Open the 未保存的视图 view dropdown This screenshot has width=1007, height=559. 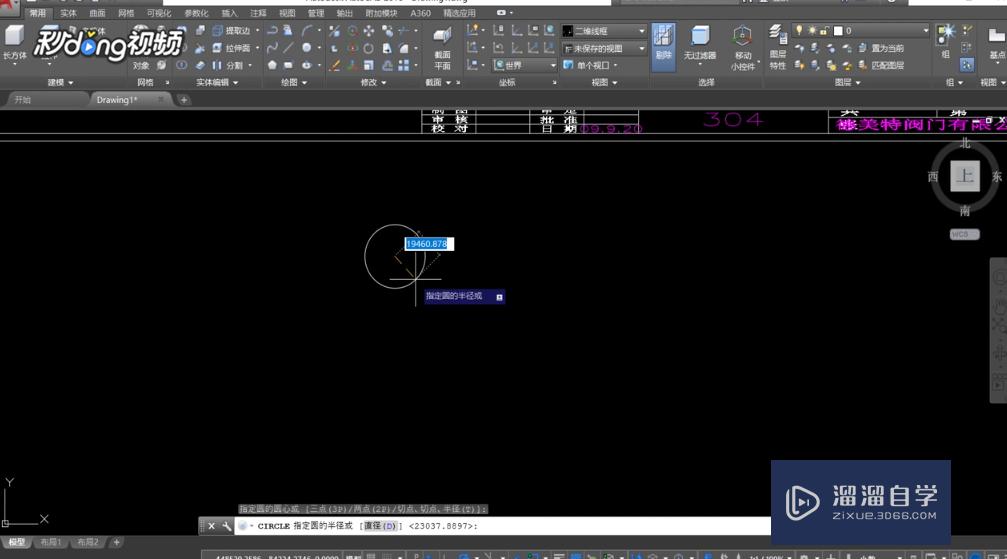(x=604, y=48)
